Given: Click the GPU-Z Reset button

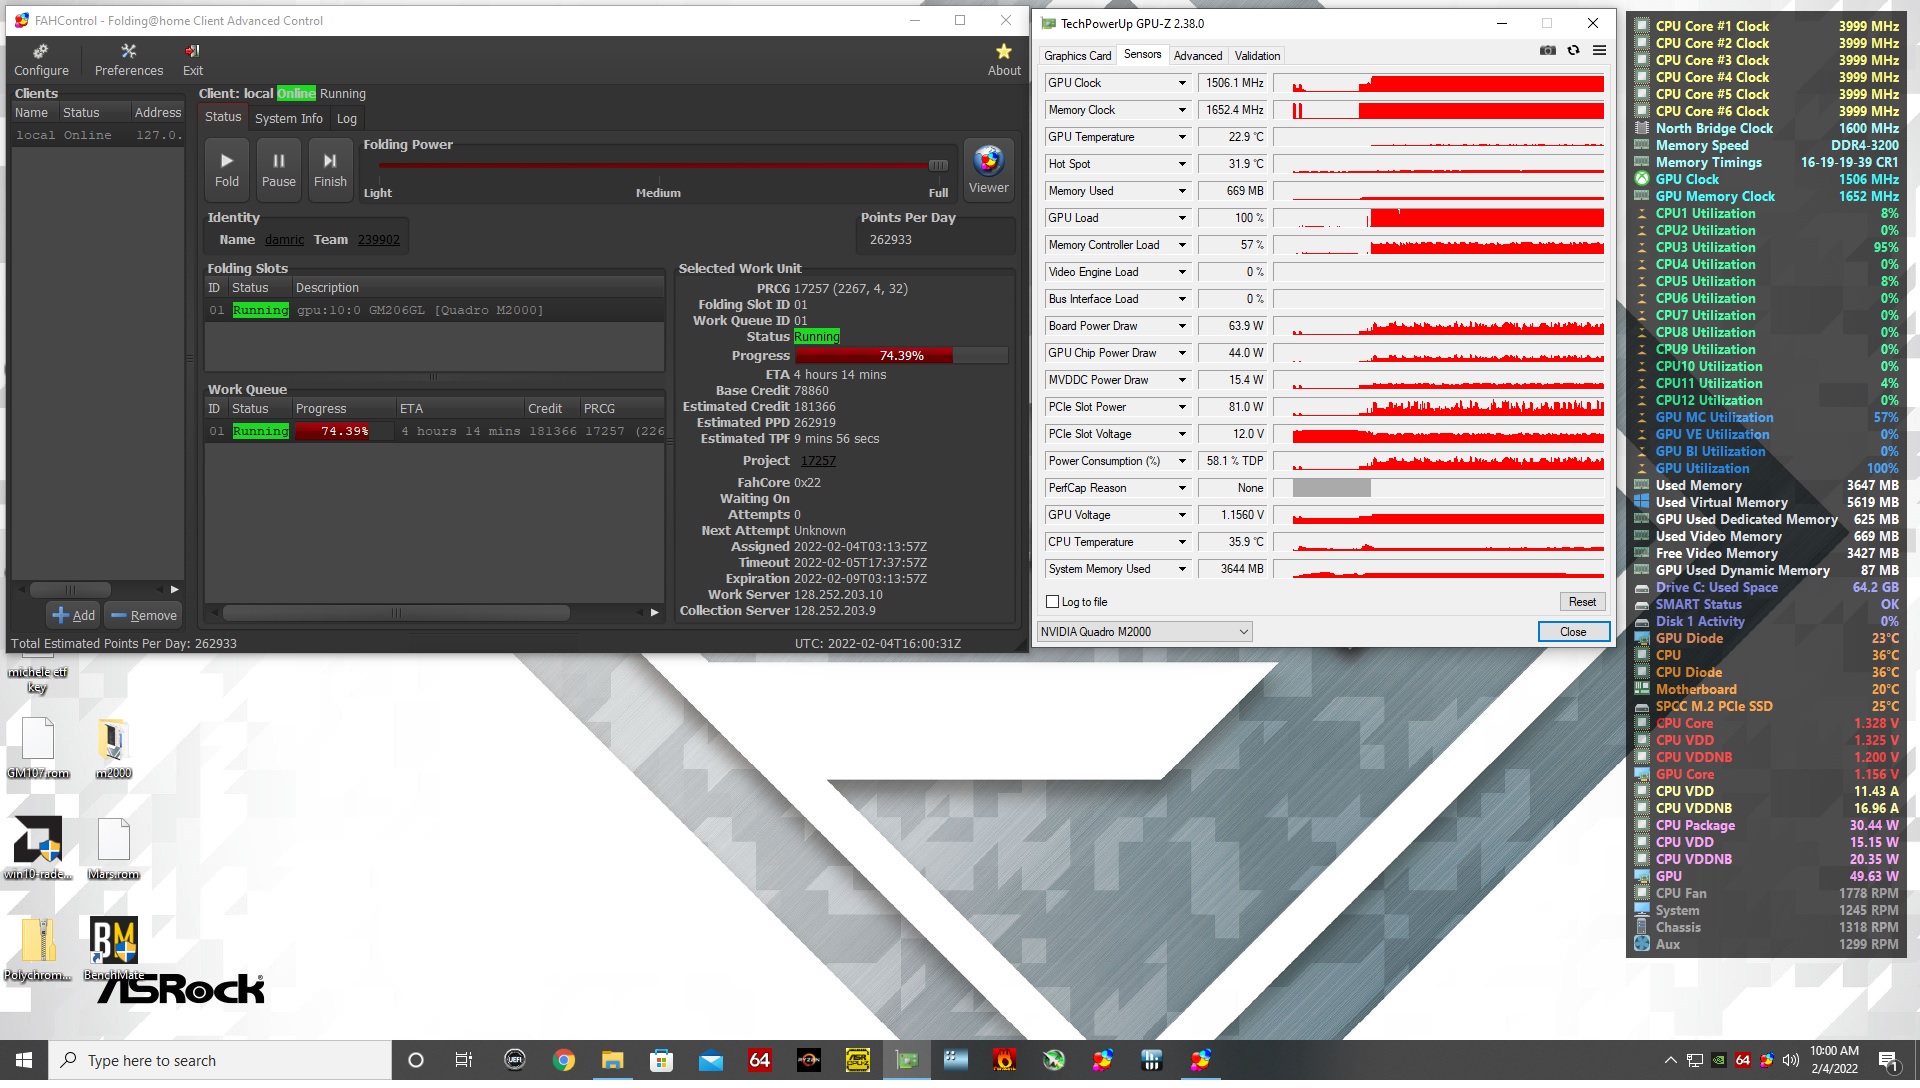Looking at the screenshot, I should point(1582,602).
